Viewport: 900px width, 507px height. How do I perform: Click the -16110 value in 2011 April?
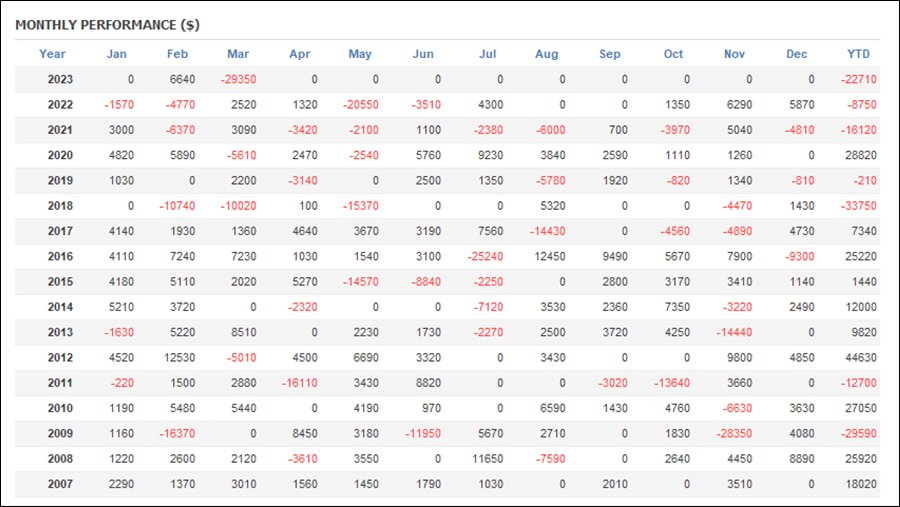click(x=300, y=382)
